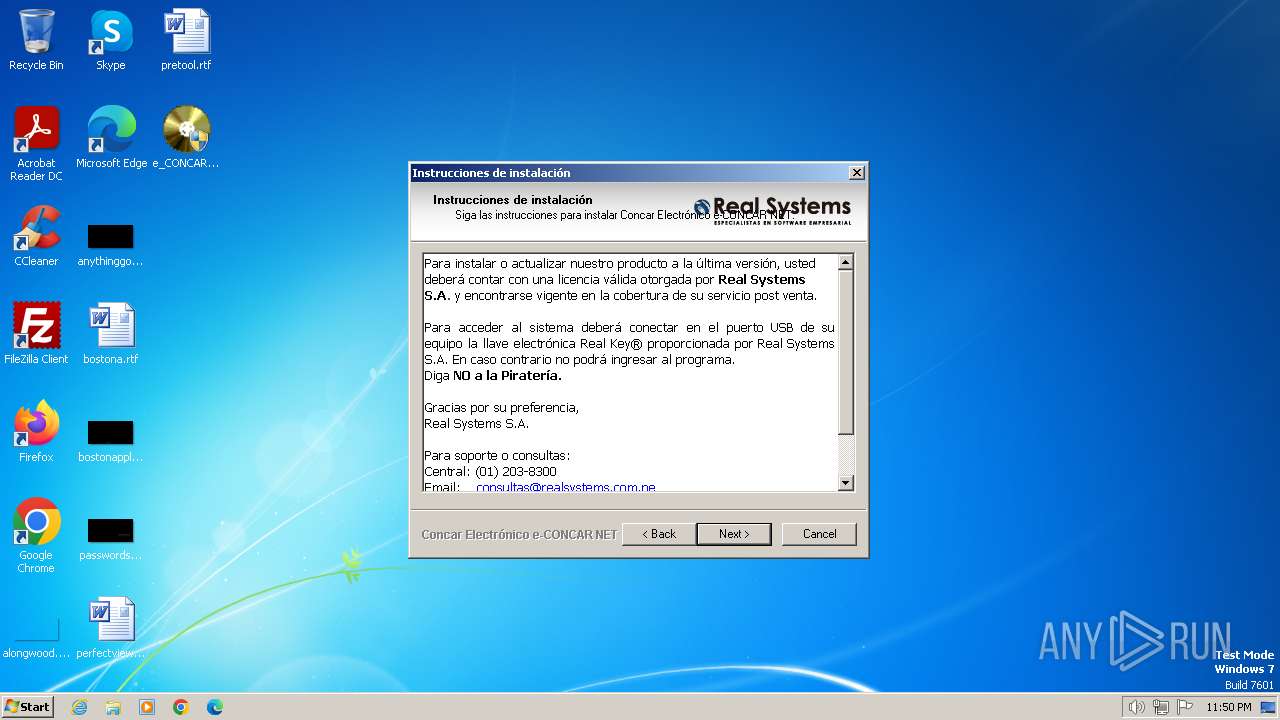Click the volume speaker tray icon
The height and width of the screenshot is (720, 1280).
click(1137, 707)
